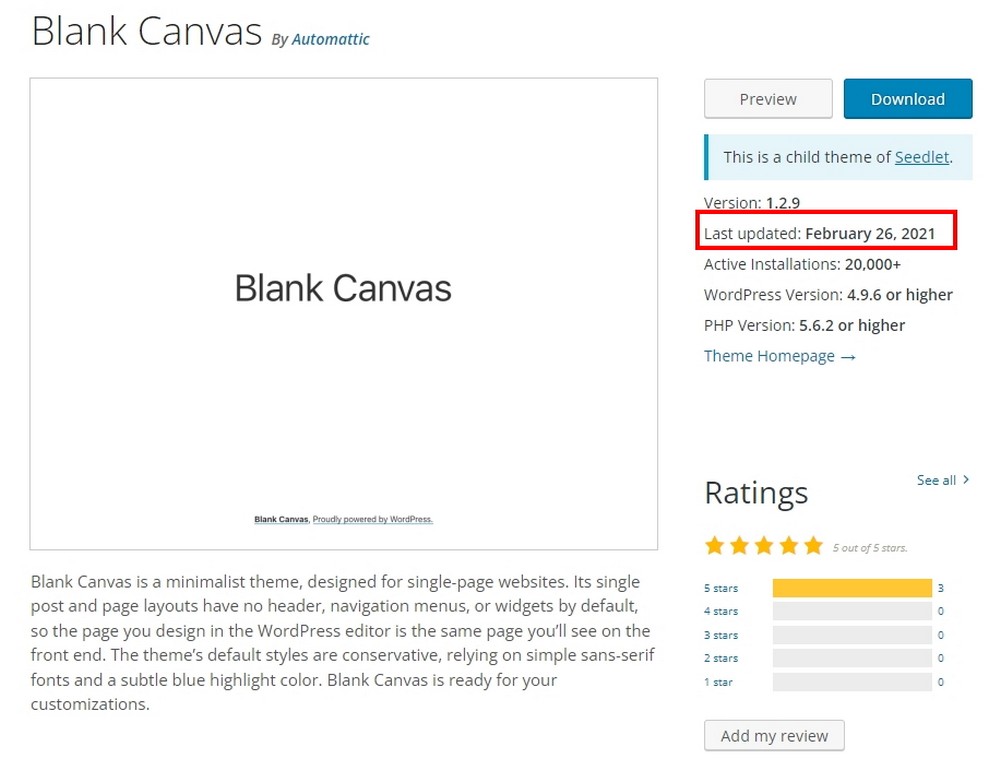1000x758 pixels.
Task: Click the first gold star icon
Action: coord(714,546)
